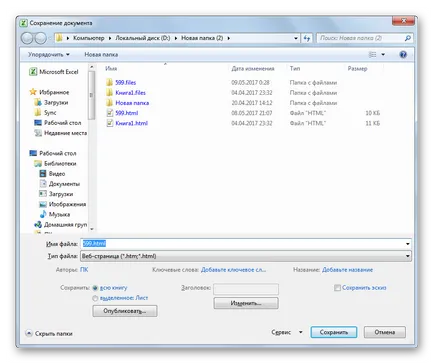Click Скрыть папки toggle
Viewport: 434px width, 364px height.
pos(49,333)
